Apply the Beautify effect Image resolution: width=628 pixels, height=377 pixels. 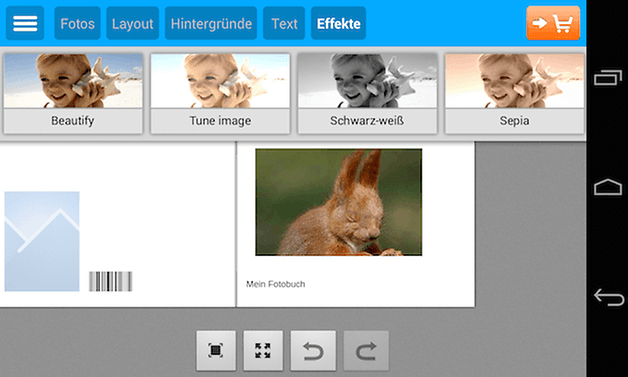(x=73, y=94)
